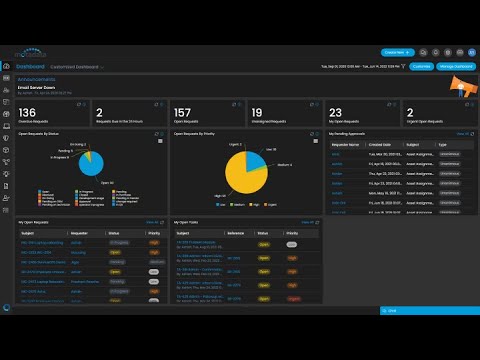The height and width of the screenshot is (360, 480).
Task: Click the Create New button
Action: coord(398,52)
